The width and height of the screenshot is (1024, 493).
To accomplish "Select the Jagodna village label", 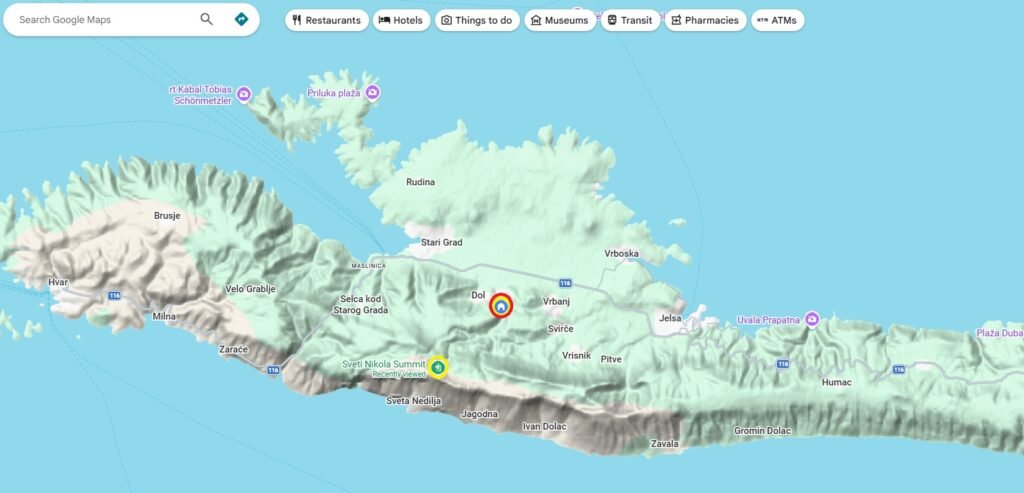I will [479, 414].
